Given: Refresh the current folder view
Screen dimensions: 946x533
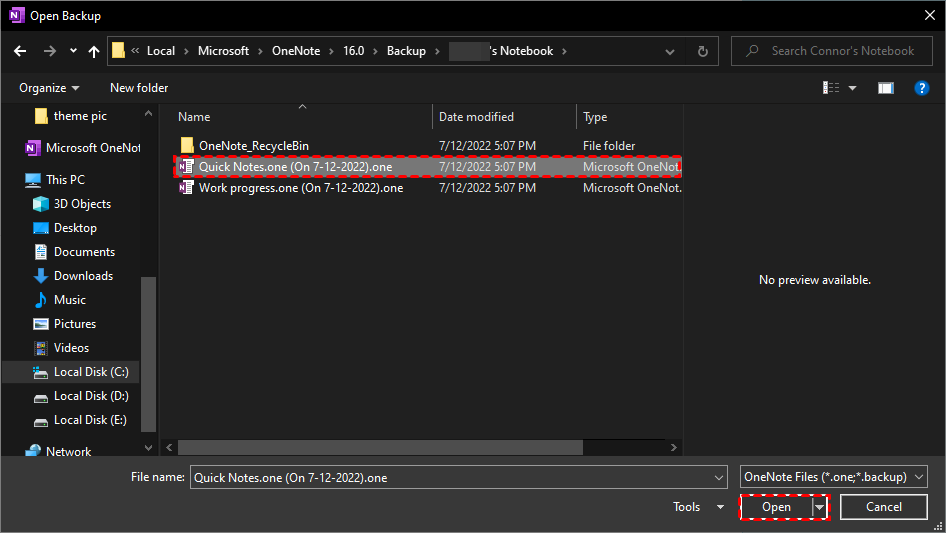Looking at the screenshot, I should pos(703,51).
